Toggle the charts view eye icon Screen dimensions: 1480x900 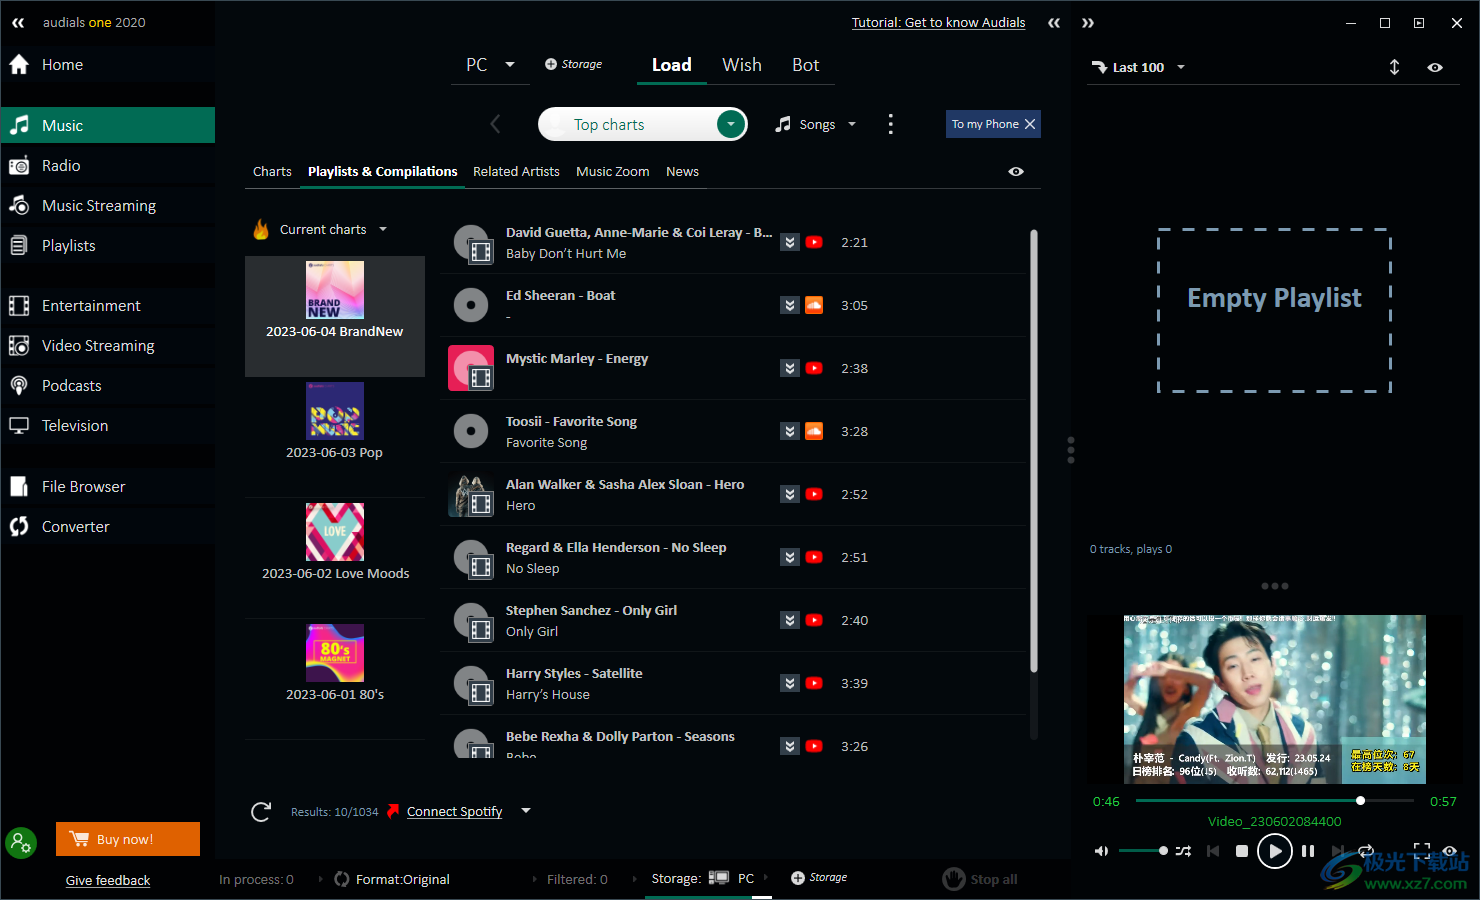(x=1016, y=172)
